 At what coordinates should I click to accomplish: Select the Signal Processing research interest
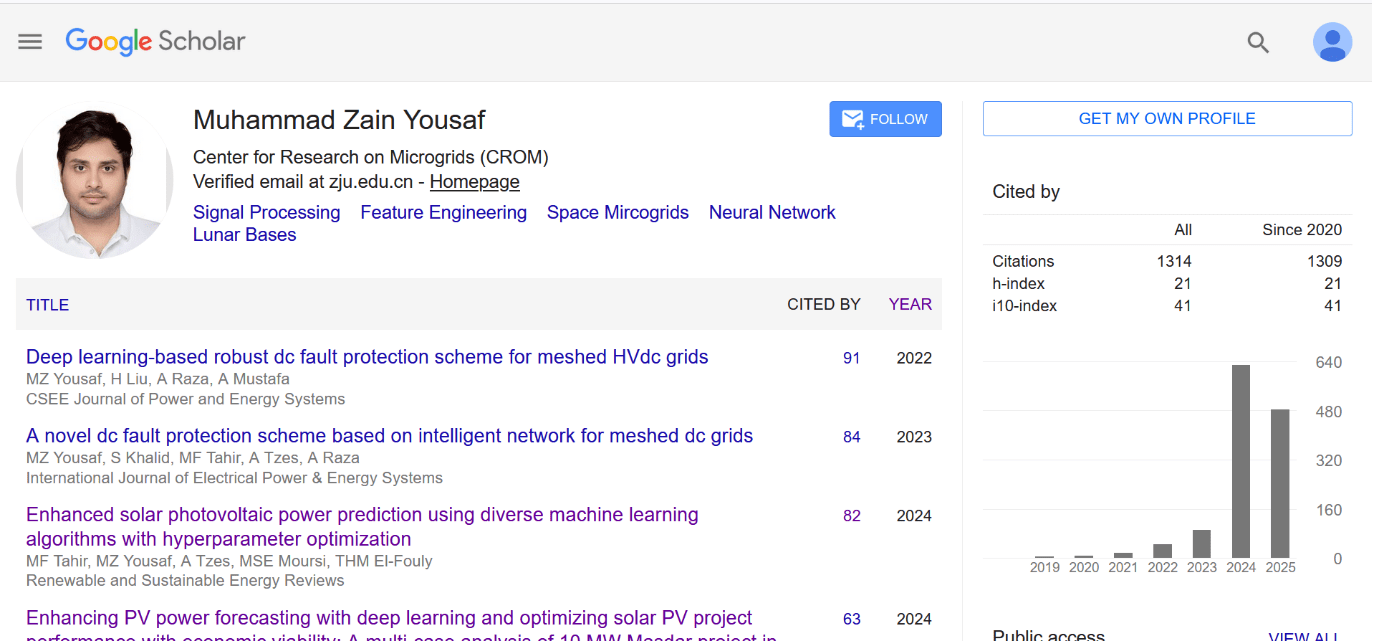point(266,212)
